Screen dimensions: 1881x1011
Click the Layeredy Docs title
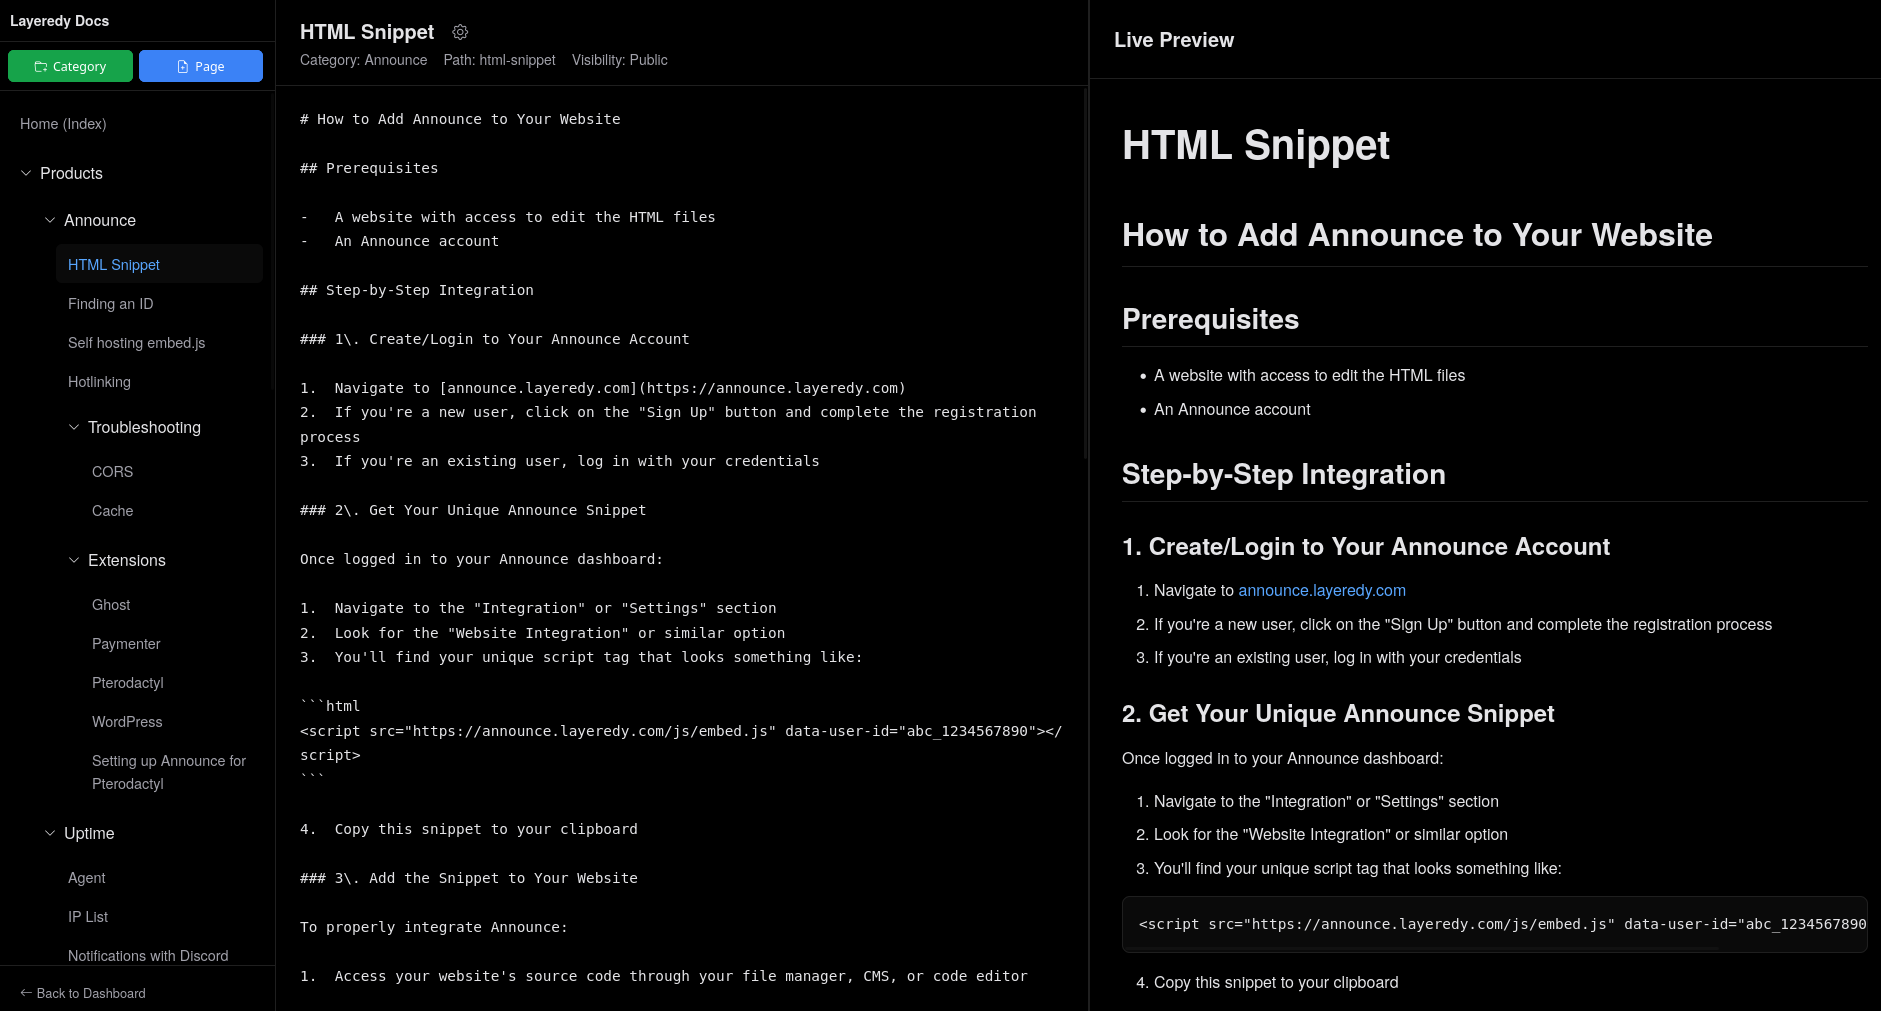60,21
